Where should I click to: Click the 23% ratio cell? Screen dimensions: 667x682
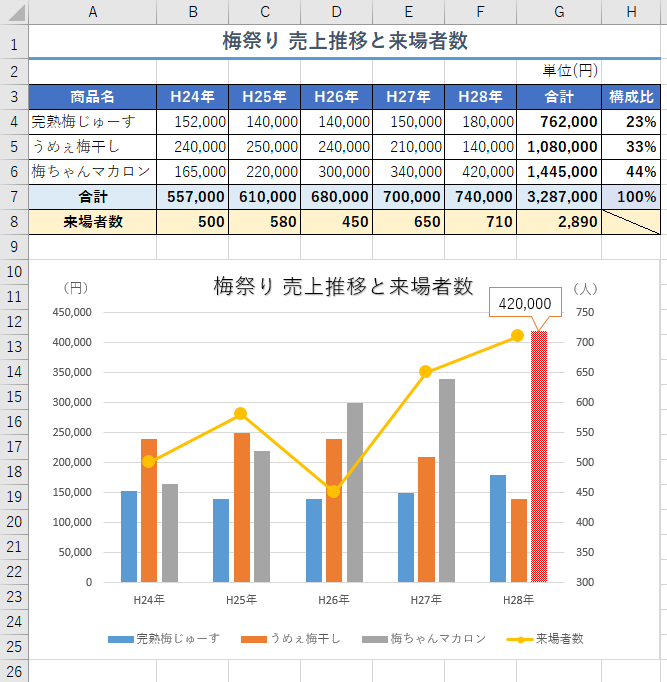point(631,122)
